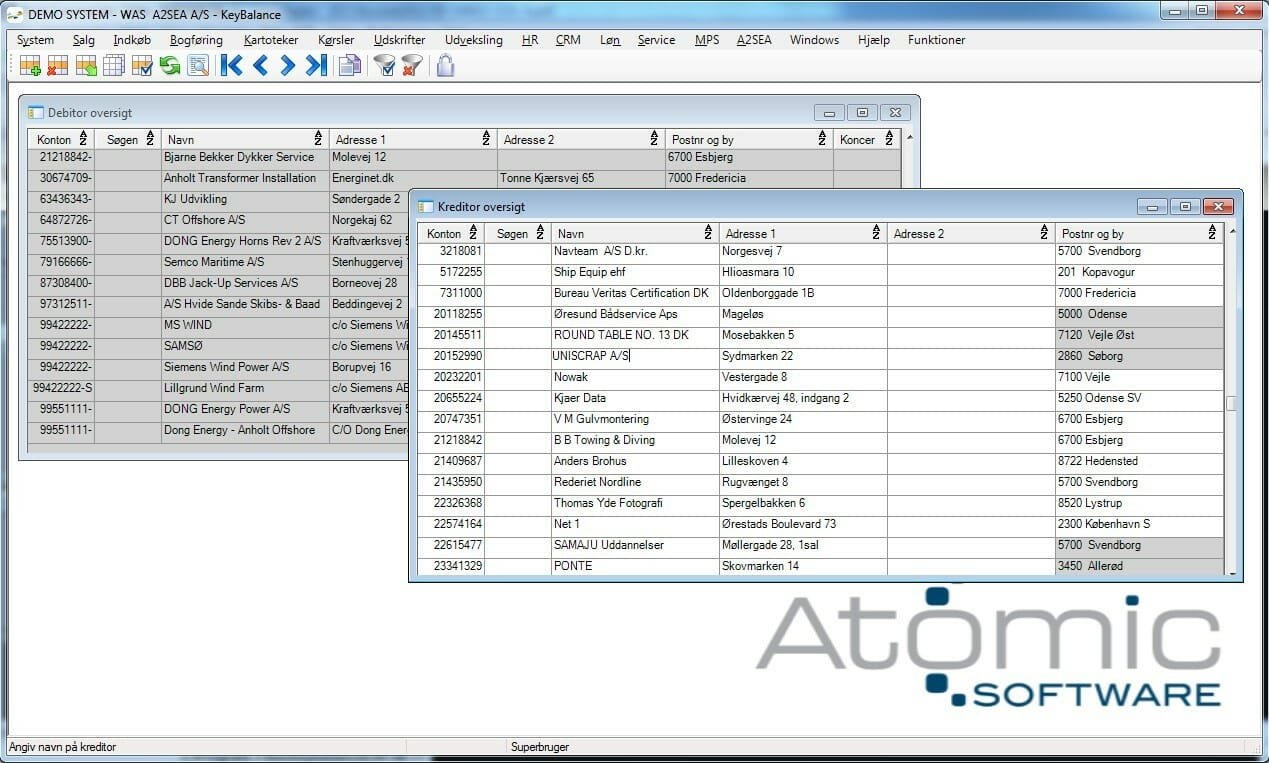1269x763 pixels.
Task: Apply the filter with the funnel checkmark icon
Action: [x=385, y=64]
